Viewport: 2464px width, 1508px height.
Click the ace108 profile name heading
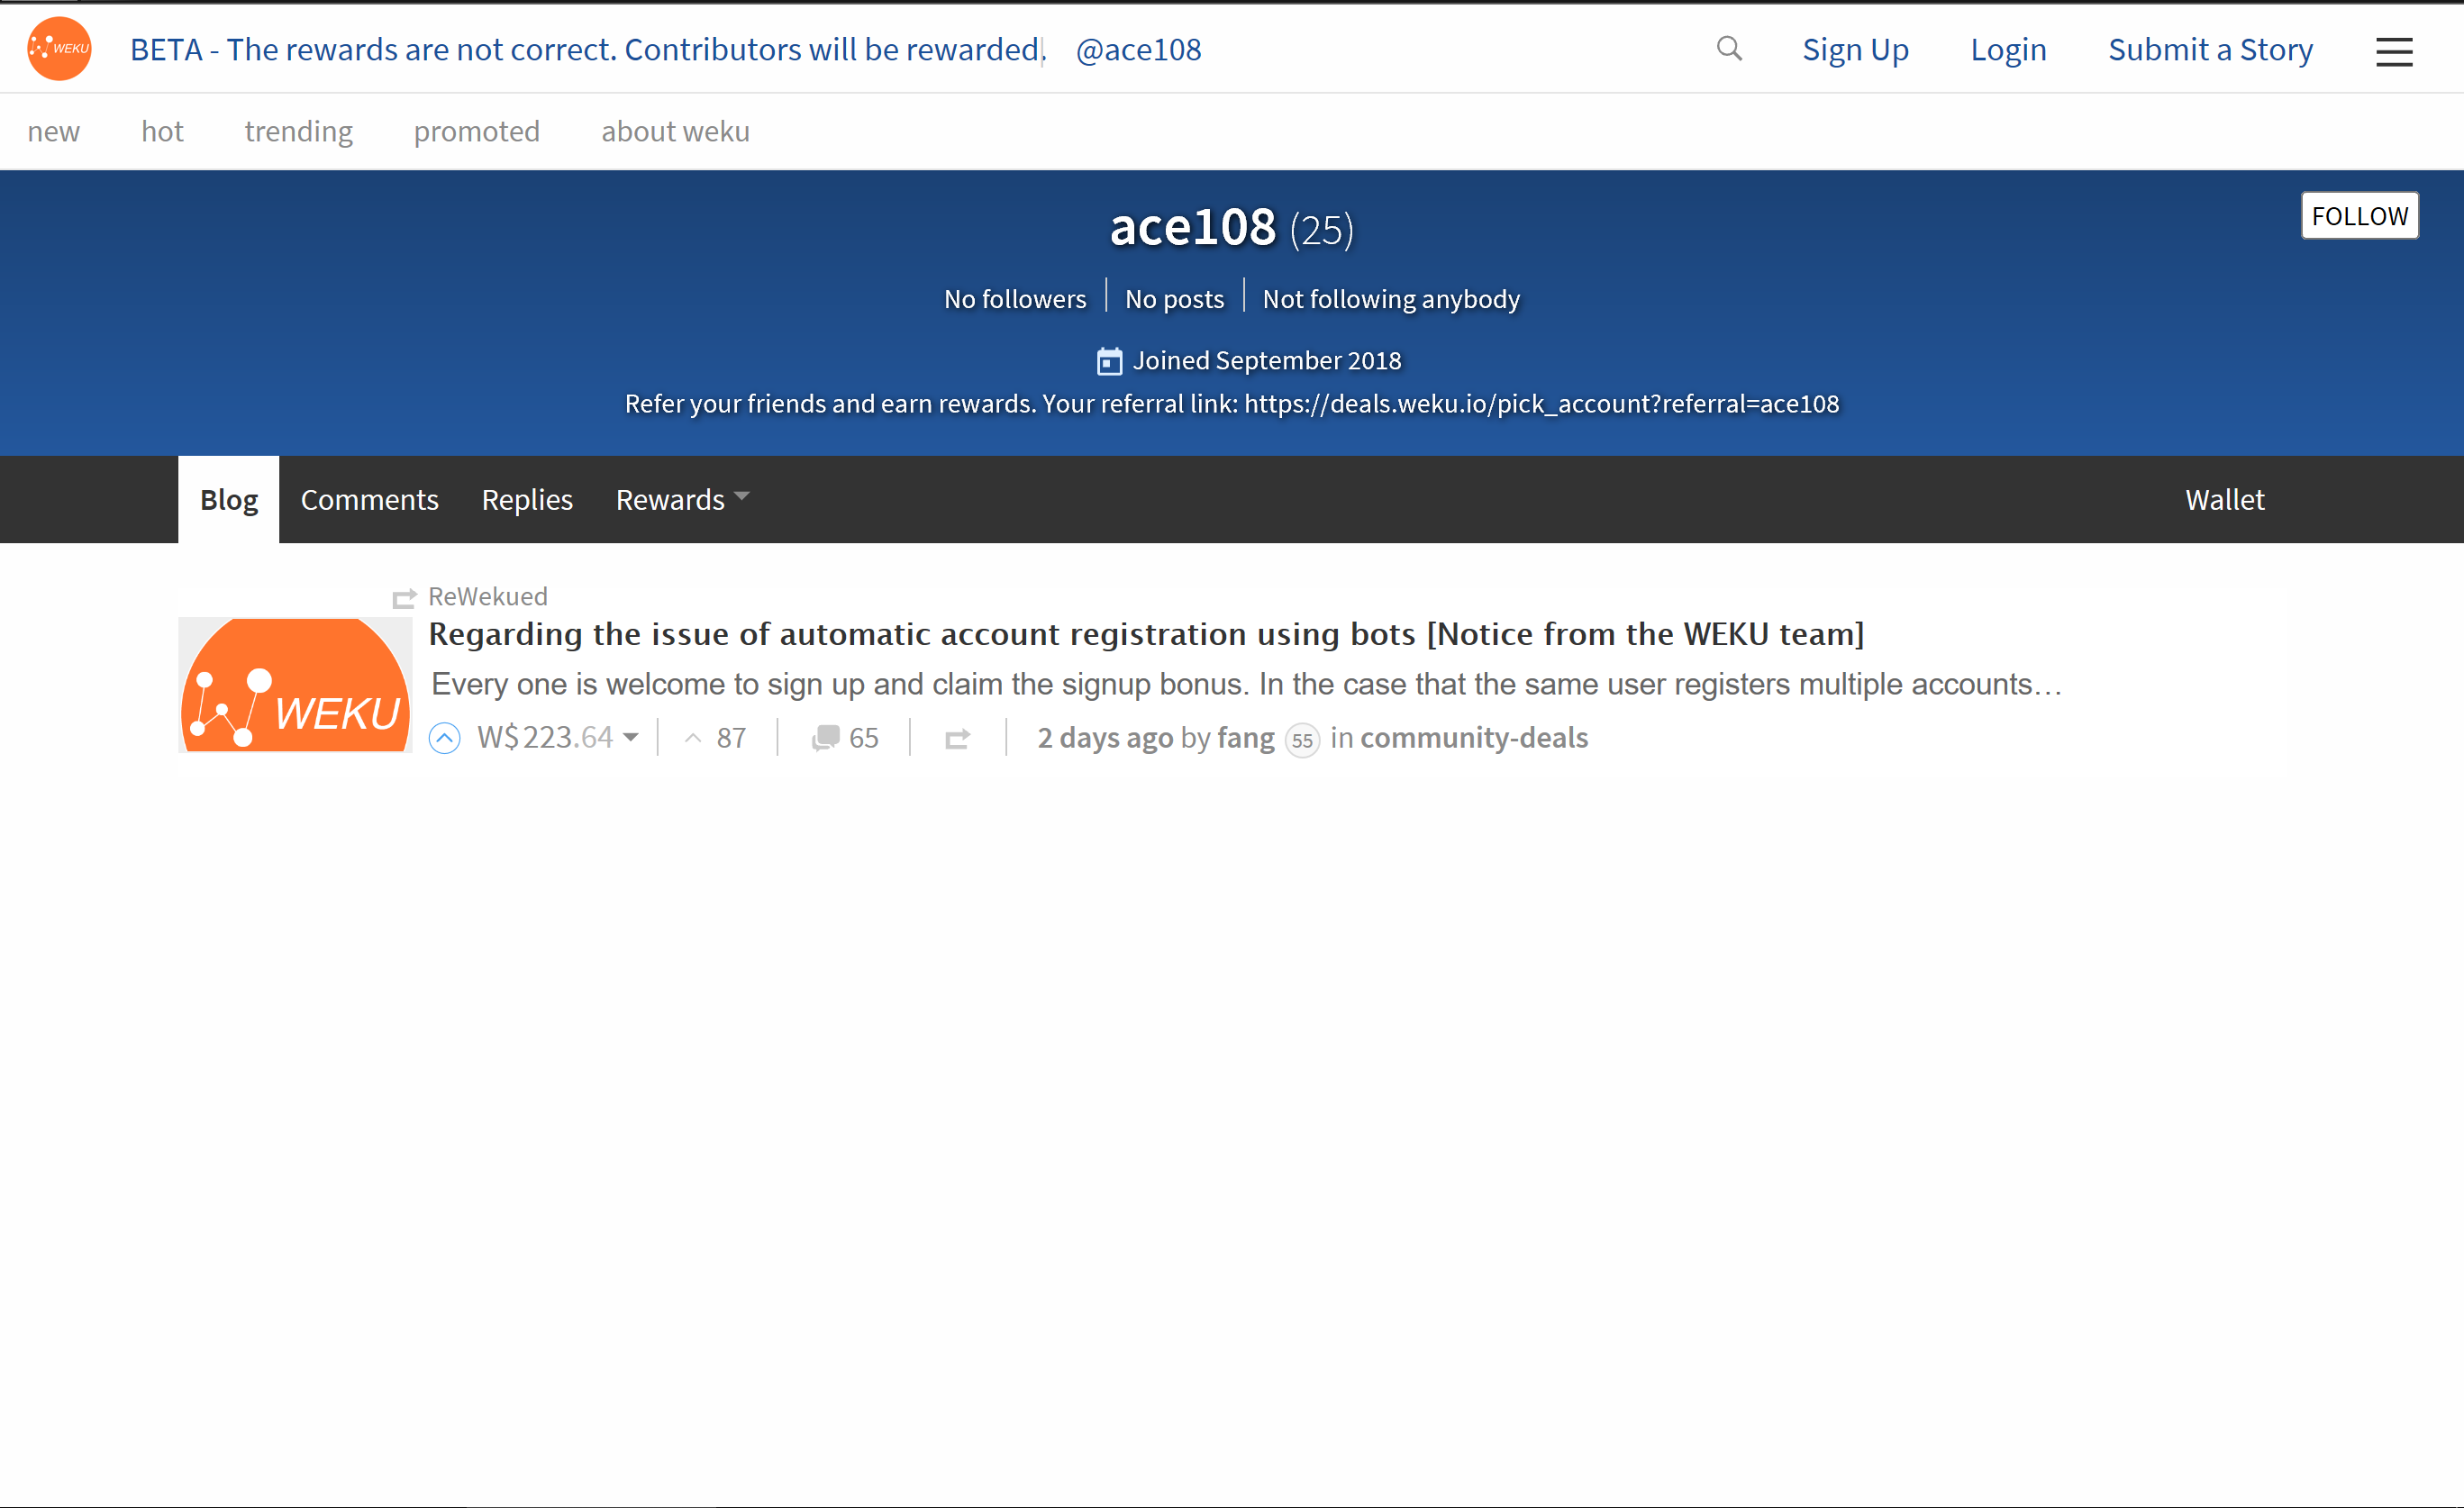(1193, 227)
